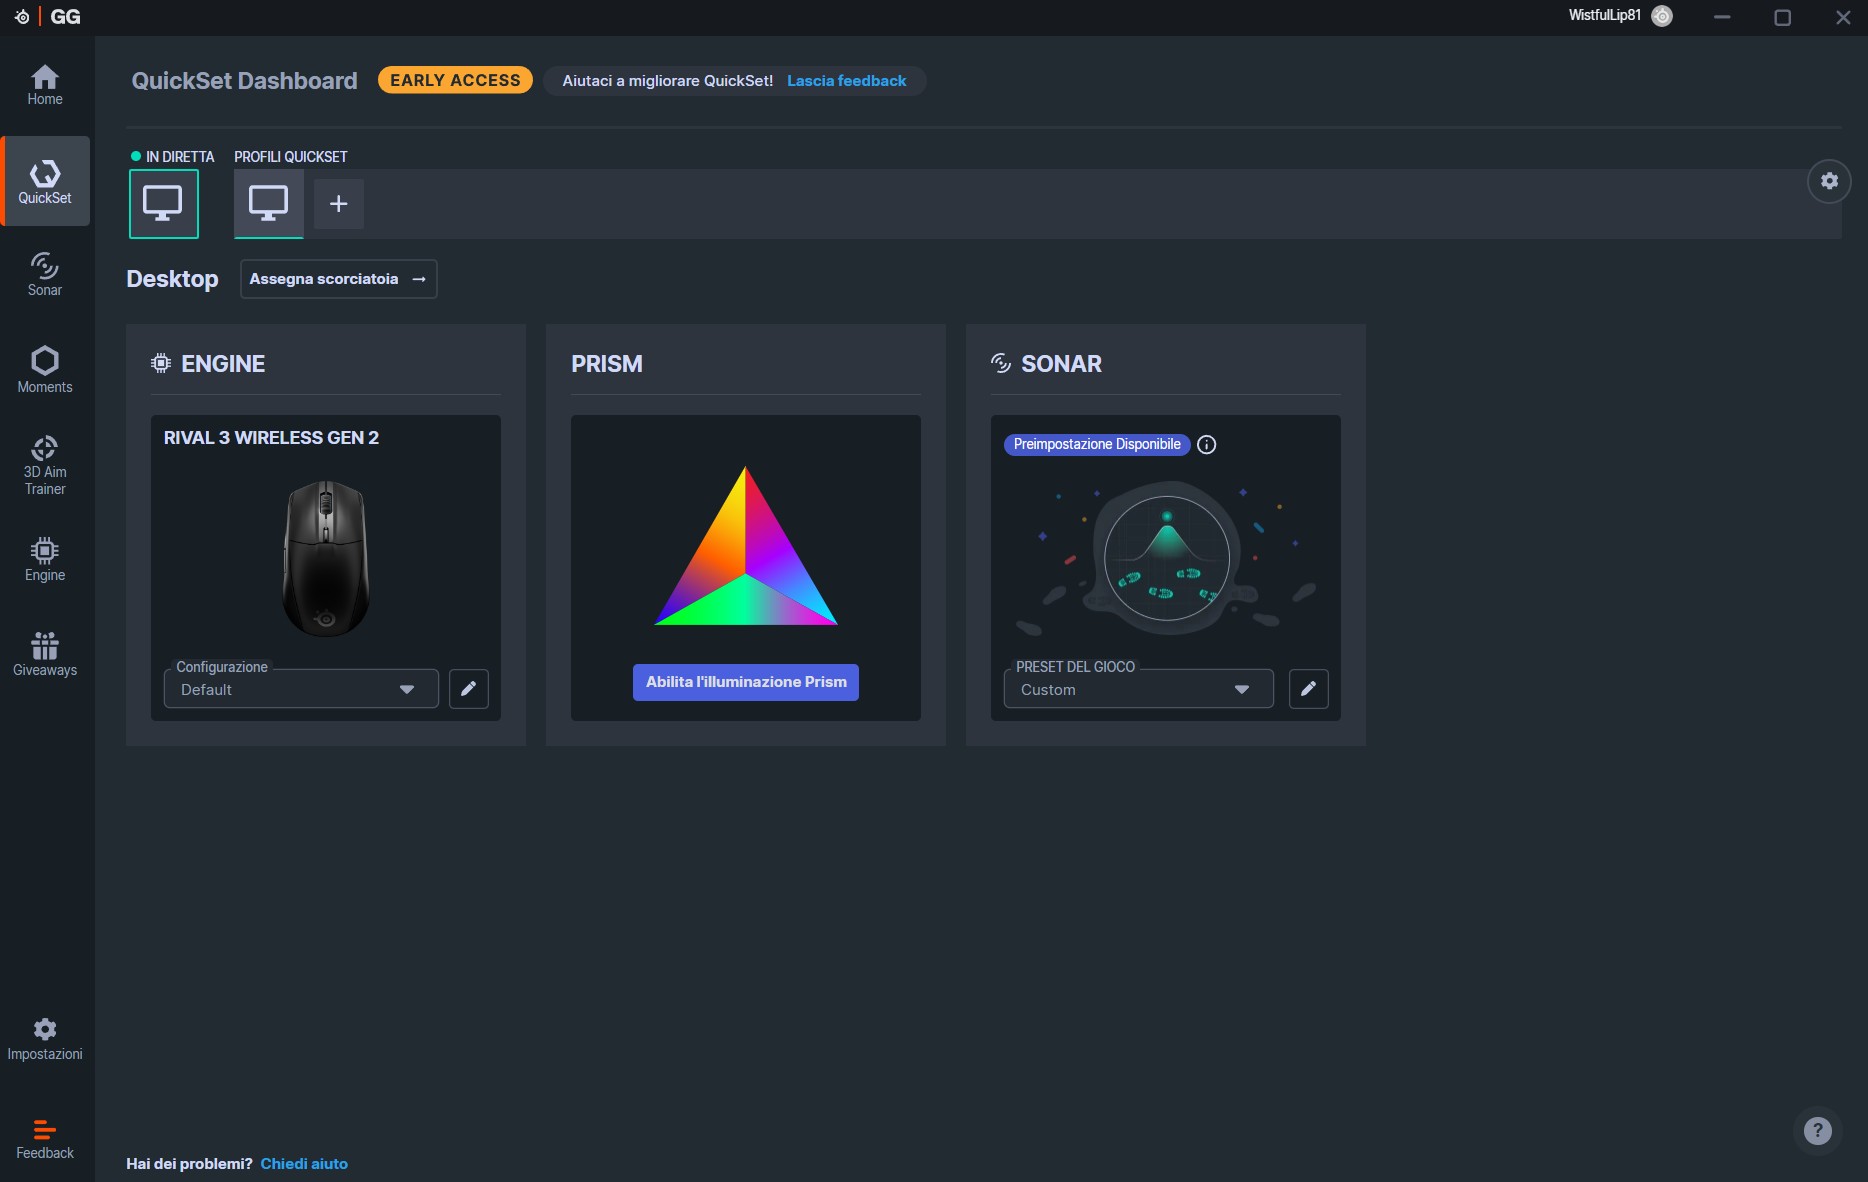Image resolution: width=1868 pixels, height=1182 pixels.
Task: Edit the Sonar game preset
Action: coord(1309,689)
